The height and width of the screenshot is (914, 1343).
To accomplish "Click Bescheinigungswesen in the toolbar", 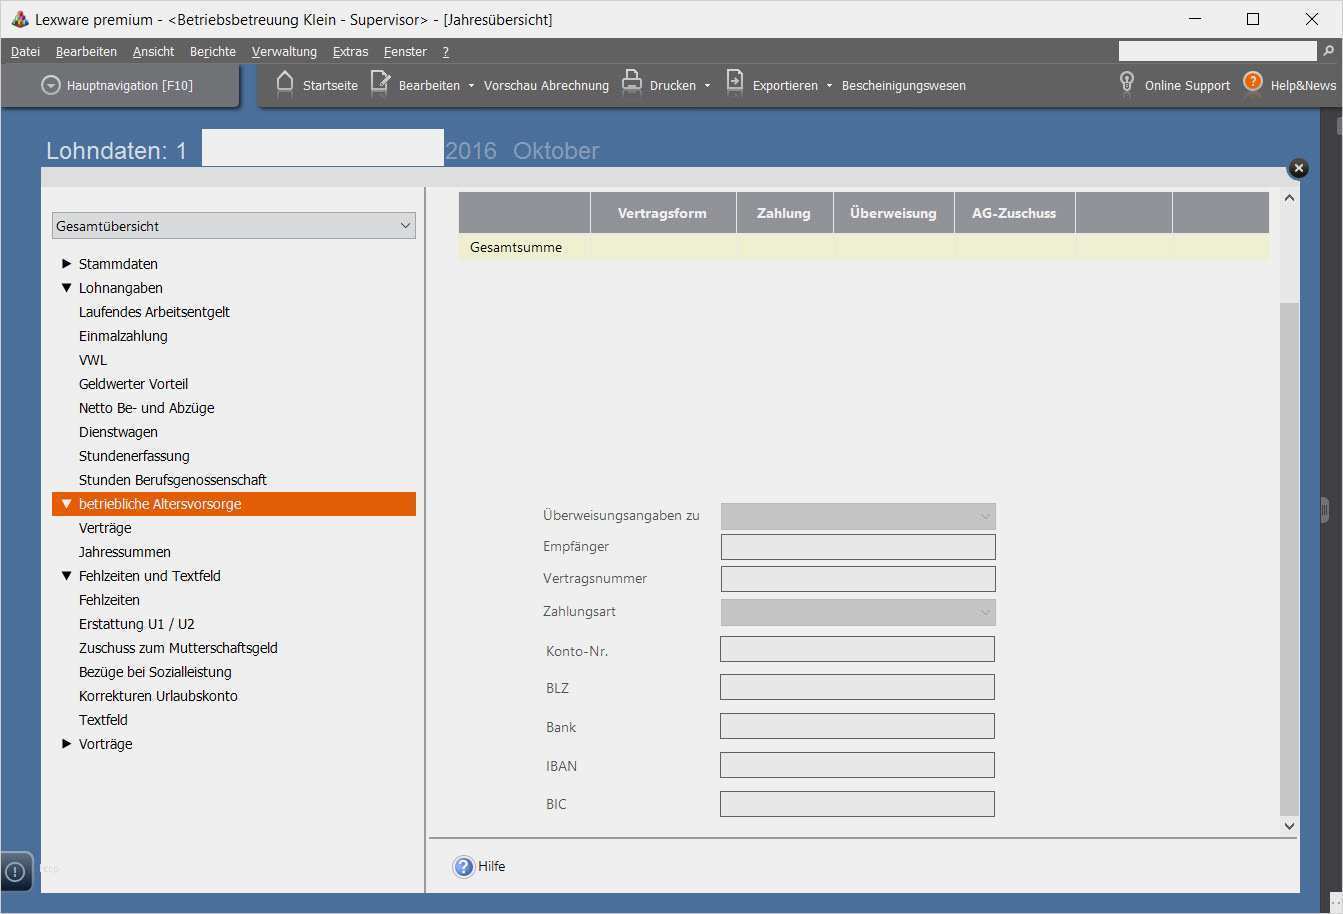I will point(903,86).
